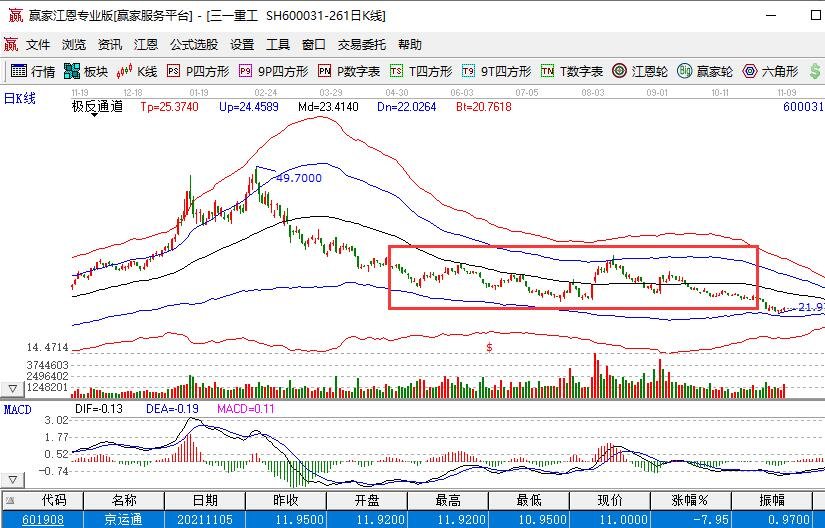
Task: Click the Bt=20.7618 indicator value
Action: click(484, 107)
